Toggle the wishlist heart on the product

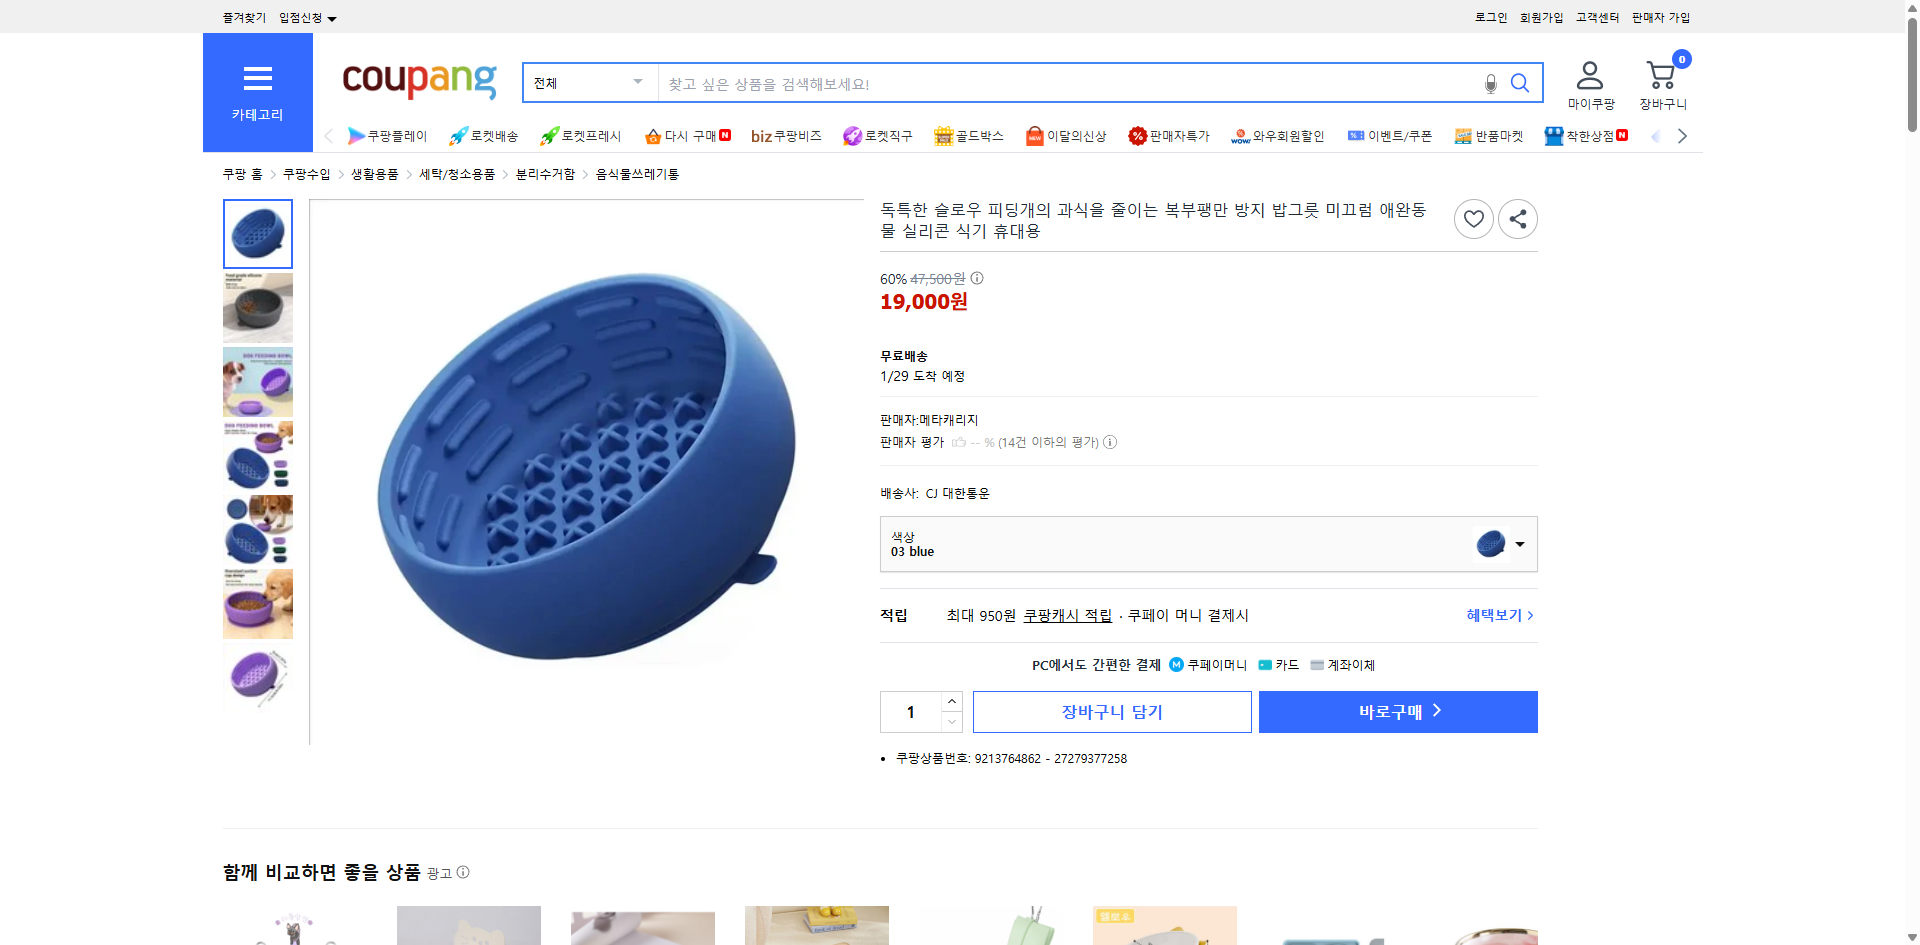pyautogui.click(x=1473, y=218)
